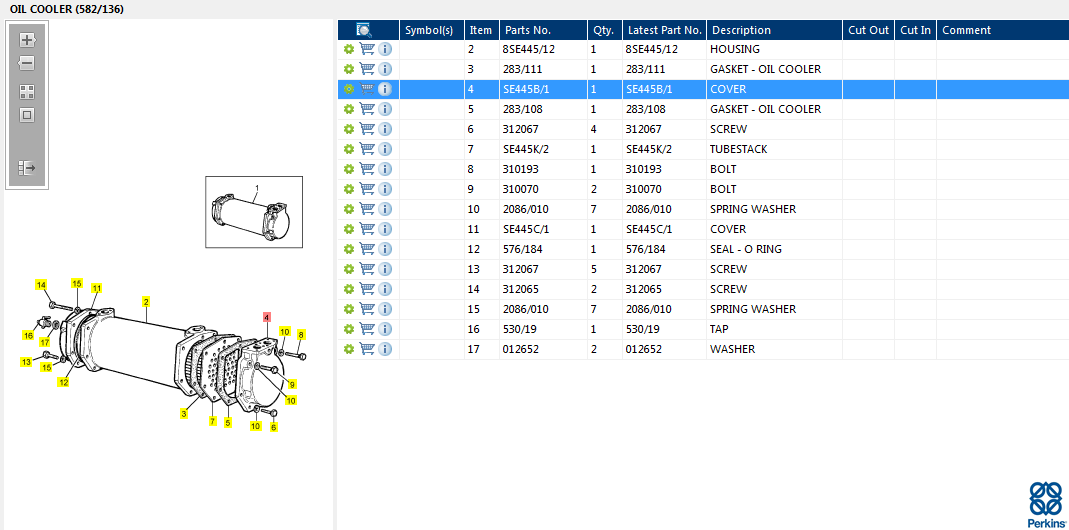The image size is (1069, 530).
Task: Click the Cut Out column header
Action: click(x=869, y=30)
